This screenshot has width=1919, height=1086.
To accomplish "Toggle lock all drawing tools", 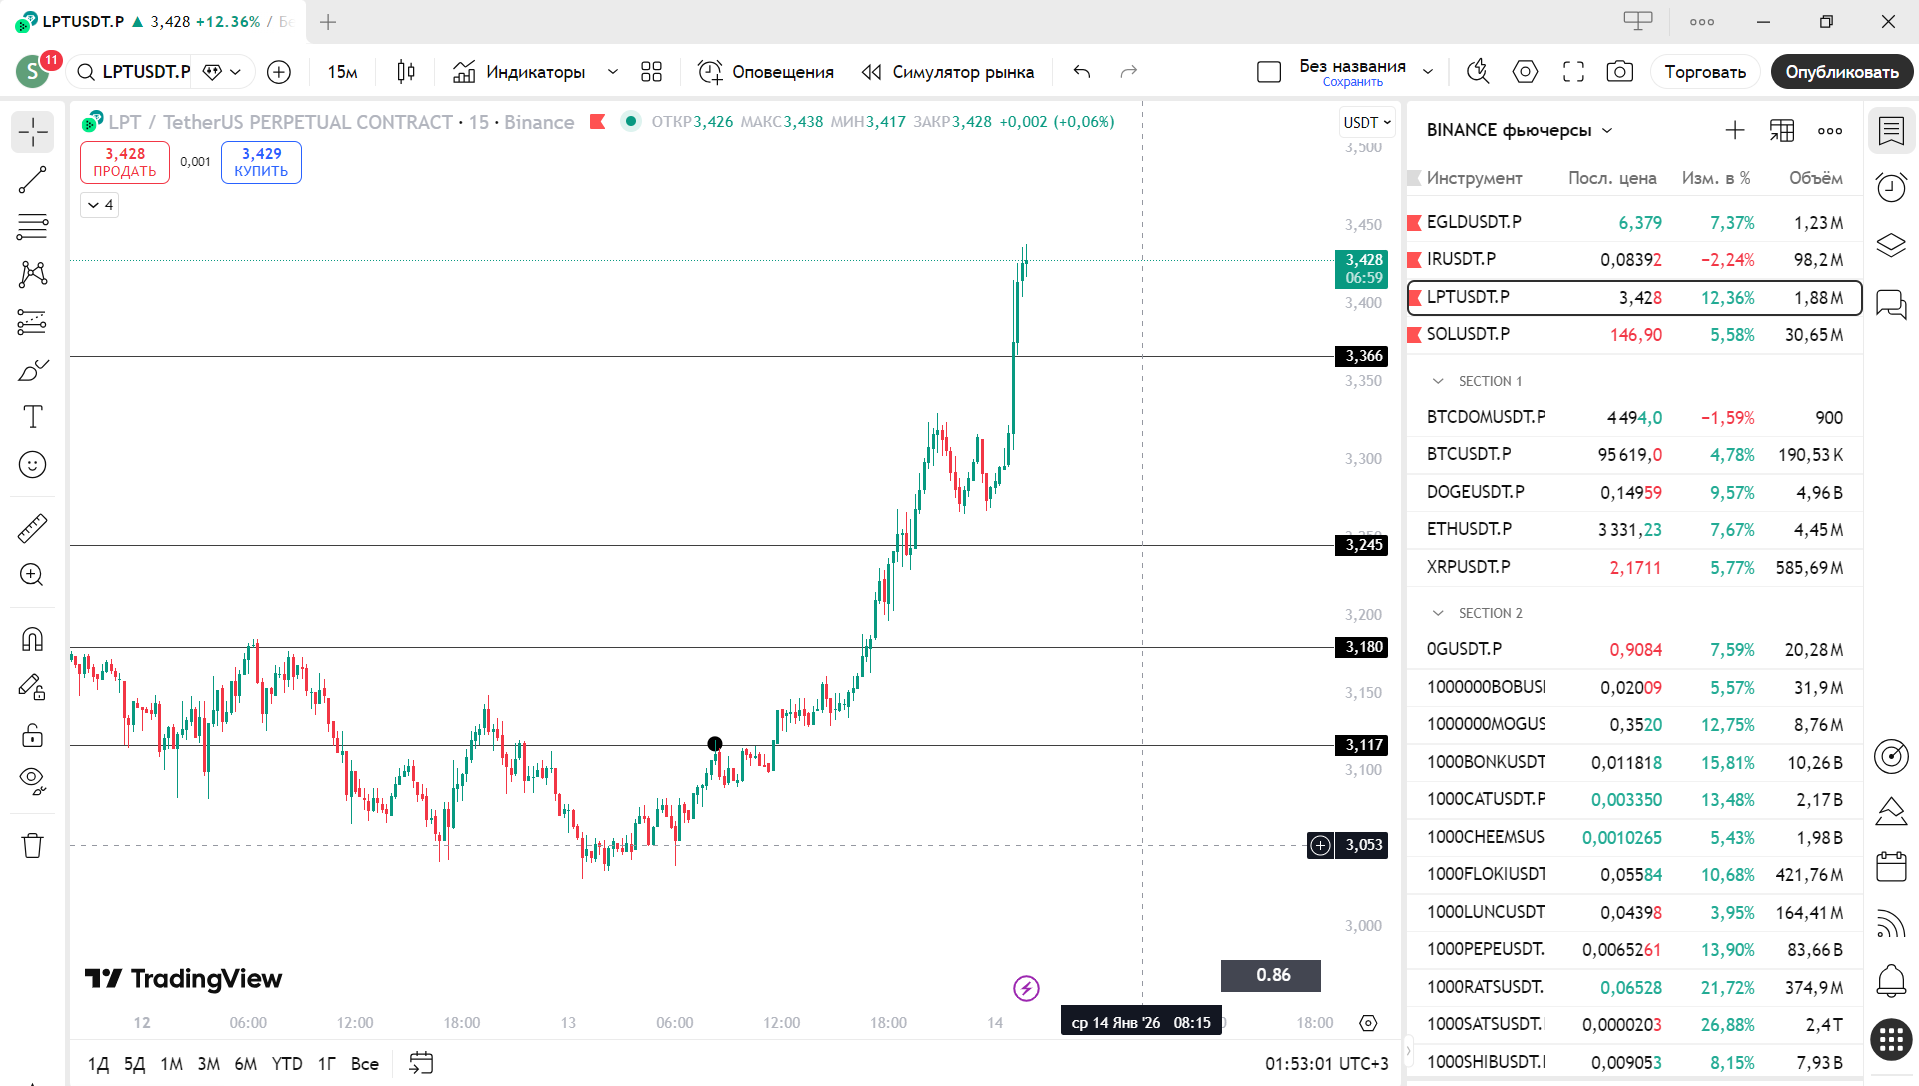I will pos(32,735).
